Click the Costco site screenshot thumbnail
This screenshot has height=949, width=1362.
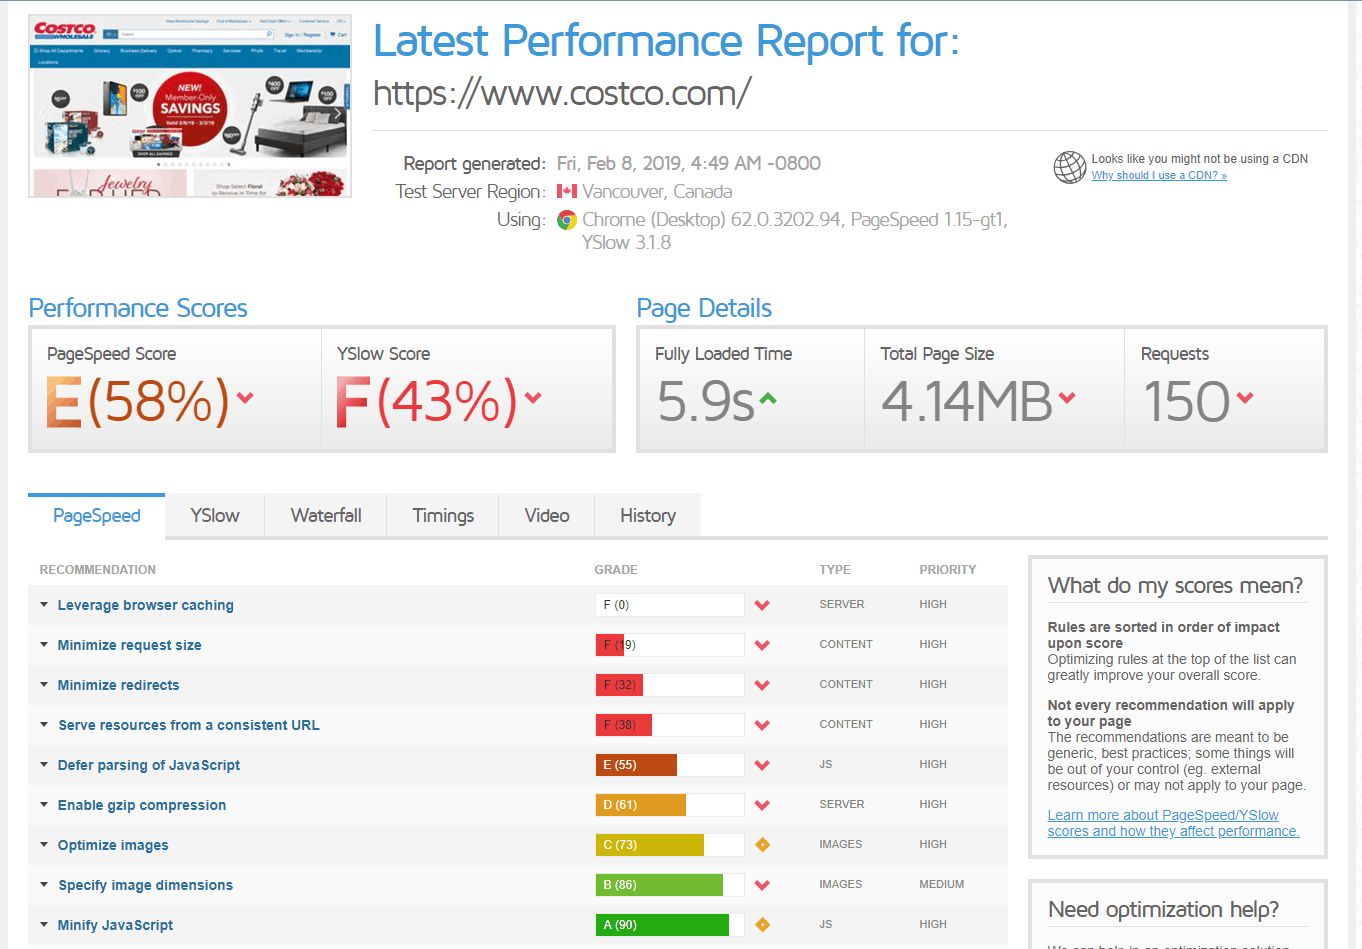(x=190, y=106)
